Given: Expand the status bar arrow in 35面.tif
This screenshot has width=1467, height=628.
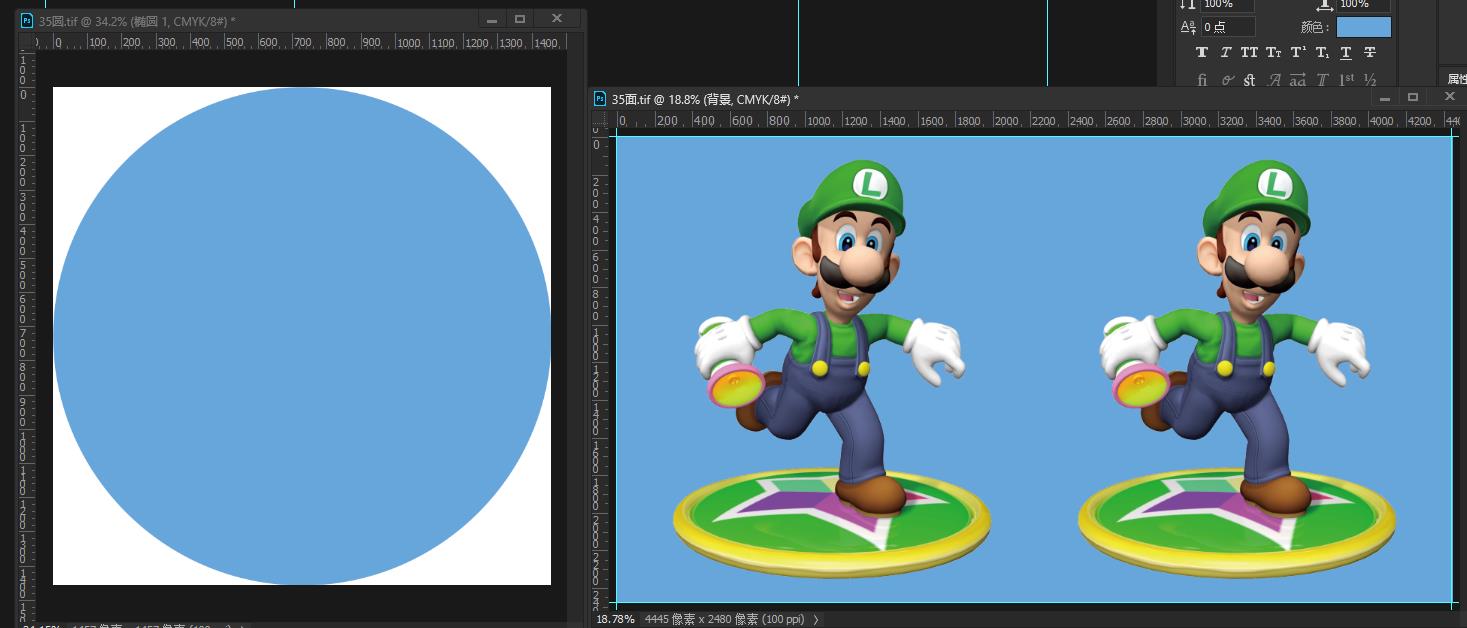Looking at the screenshot, I should (816, 620).
